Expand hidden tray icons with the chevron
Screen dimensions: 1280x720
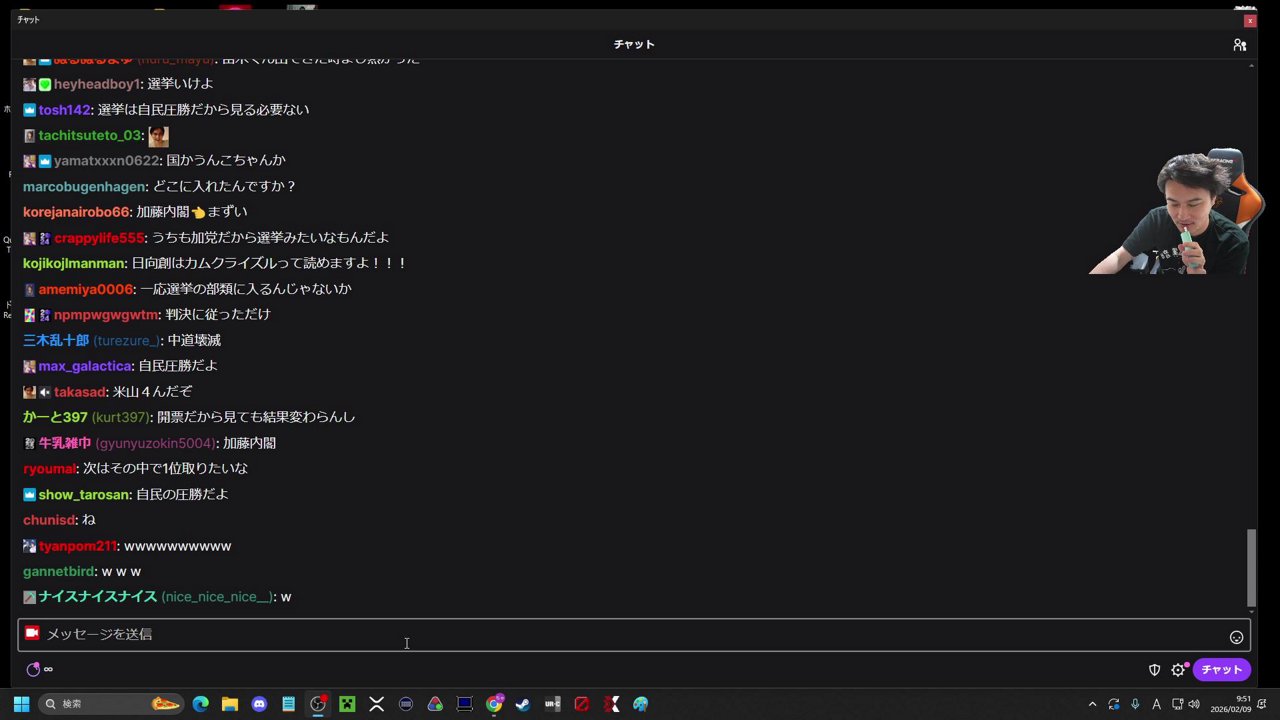point(1092,704)
